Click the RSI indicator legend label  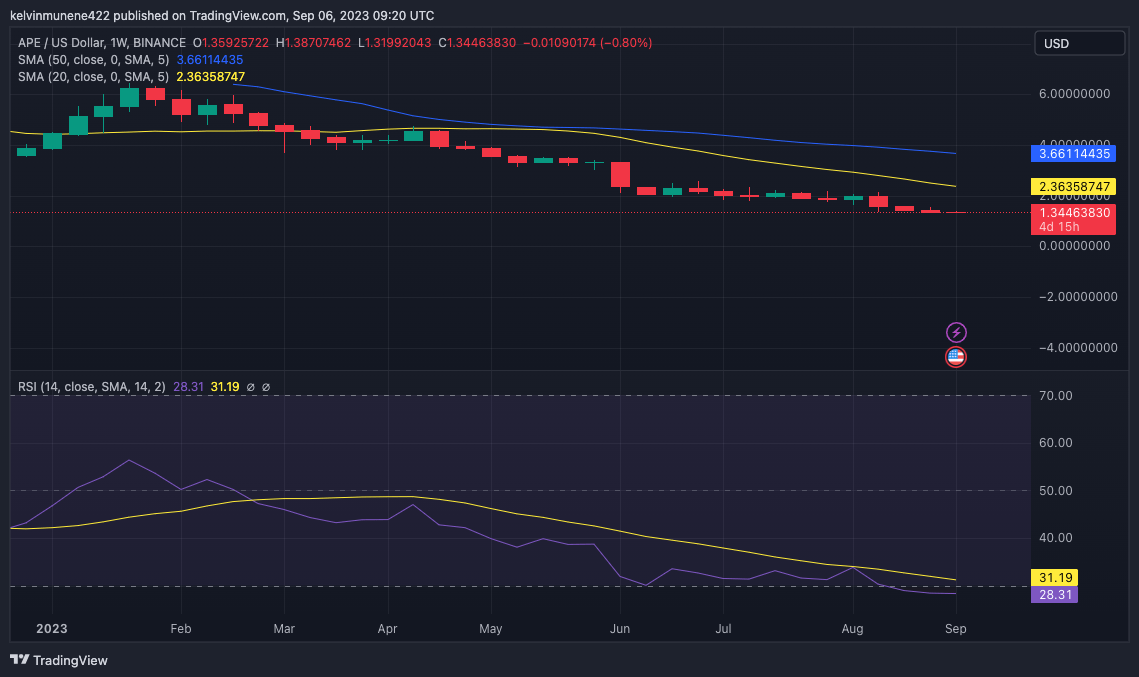pos(92,387)
